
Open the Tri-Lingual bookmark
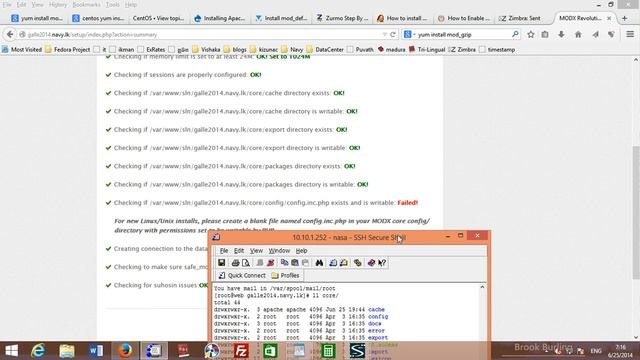point(427,49)
